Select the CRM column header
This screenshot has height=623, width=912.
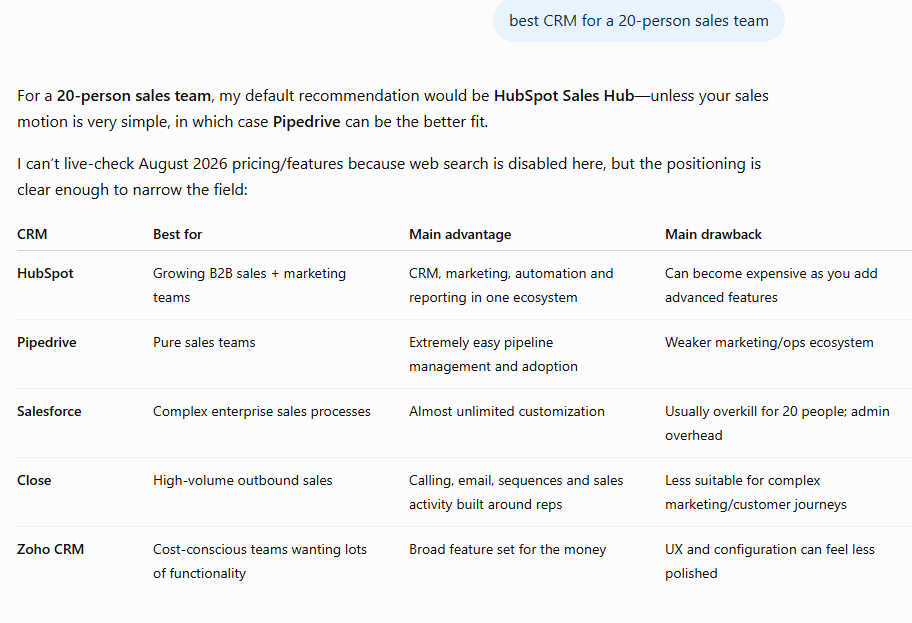pyautogui.click(x=32, y=234)
